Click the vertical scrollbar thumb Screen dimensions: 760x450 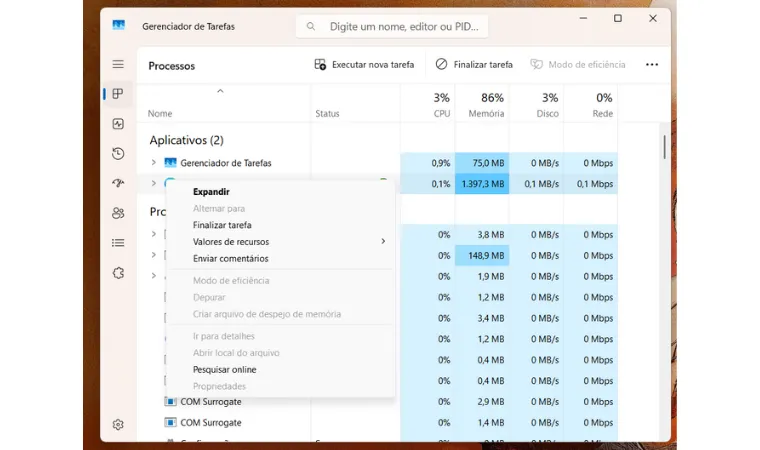[x=664, y=147]
